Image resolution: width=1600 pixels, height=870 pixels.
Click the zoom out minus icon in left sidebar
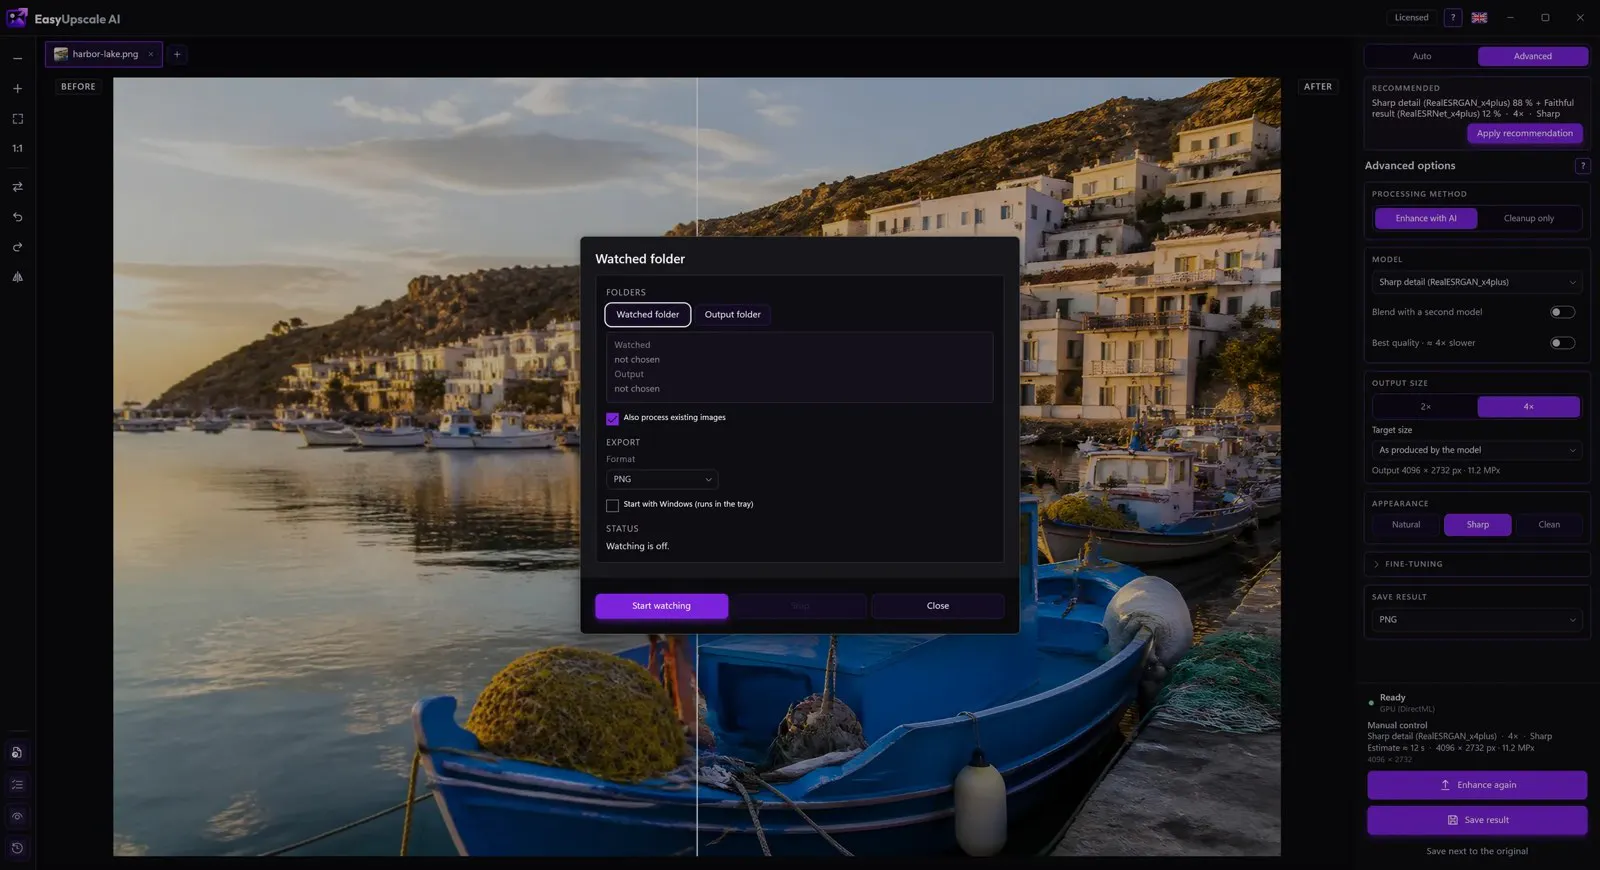(x=17, y=59)
